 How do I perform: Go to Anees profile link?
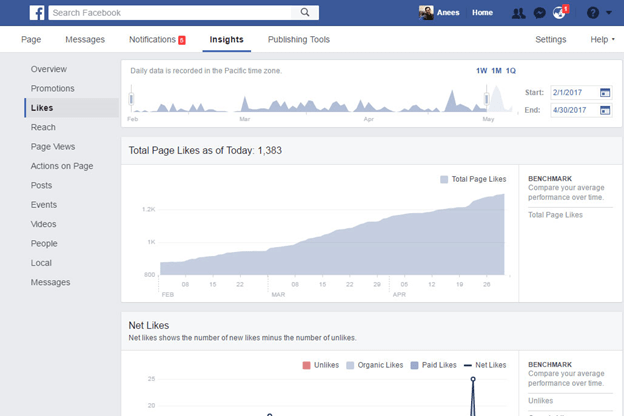tap(448, 13)
